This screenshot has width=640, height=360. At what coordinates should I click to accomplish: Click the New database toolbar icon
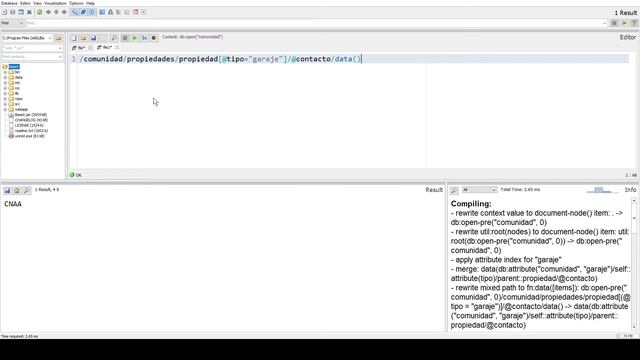pyautogui.click(x=4, y=12)
